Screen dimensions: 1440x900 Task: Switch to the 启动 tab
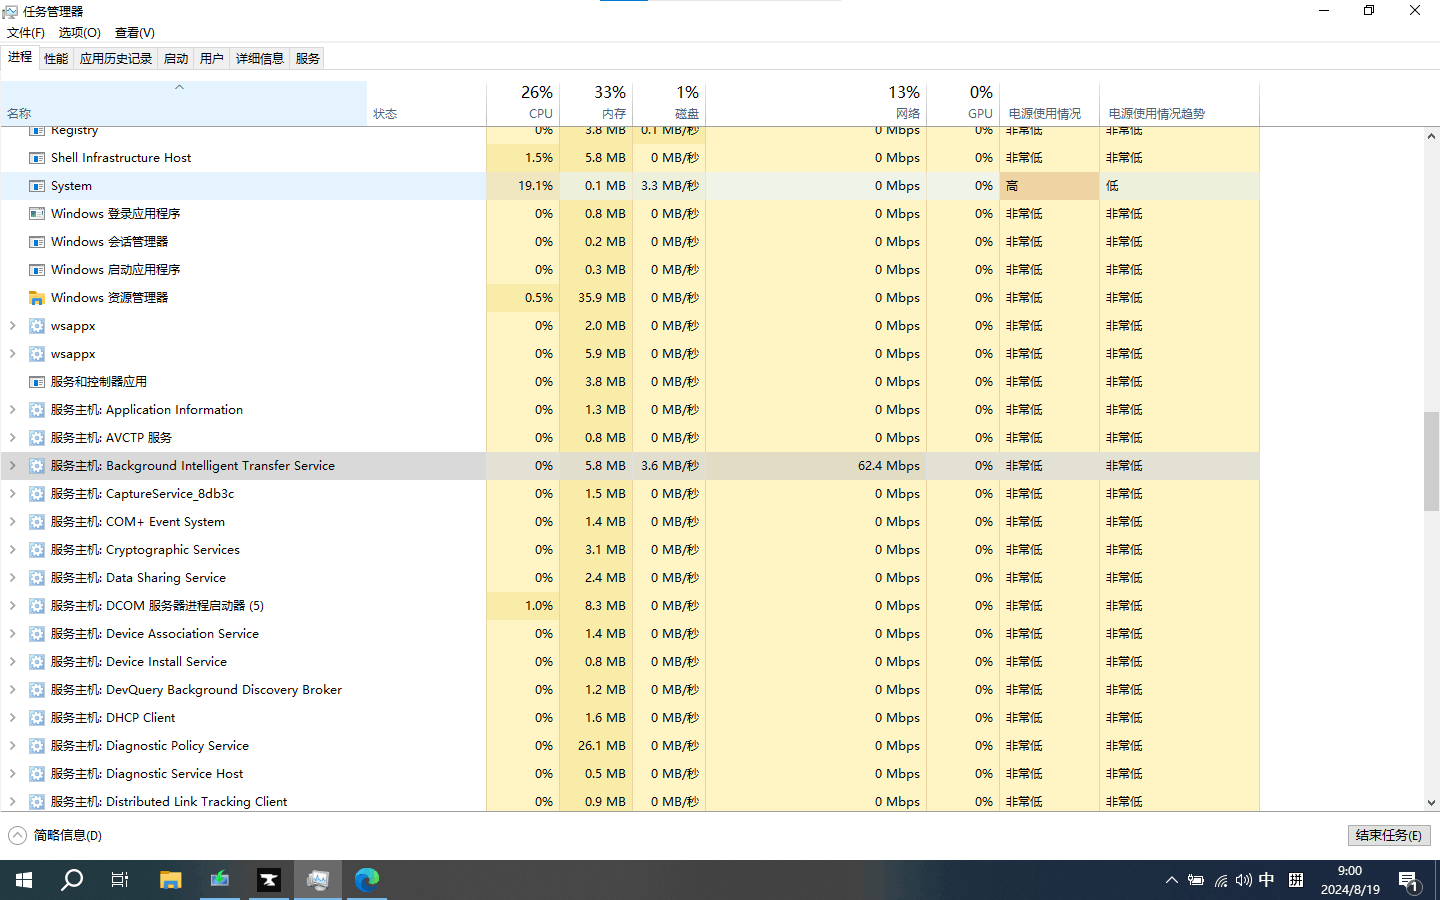176,59
